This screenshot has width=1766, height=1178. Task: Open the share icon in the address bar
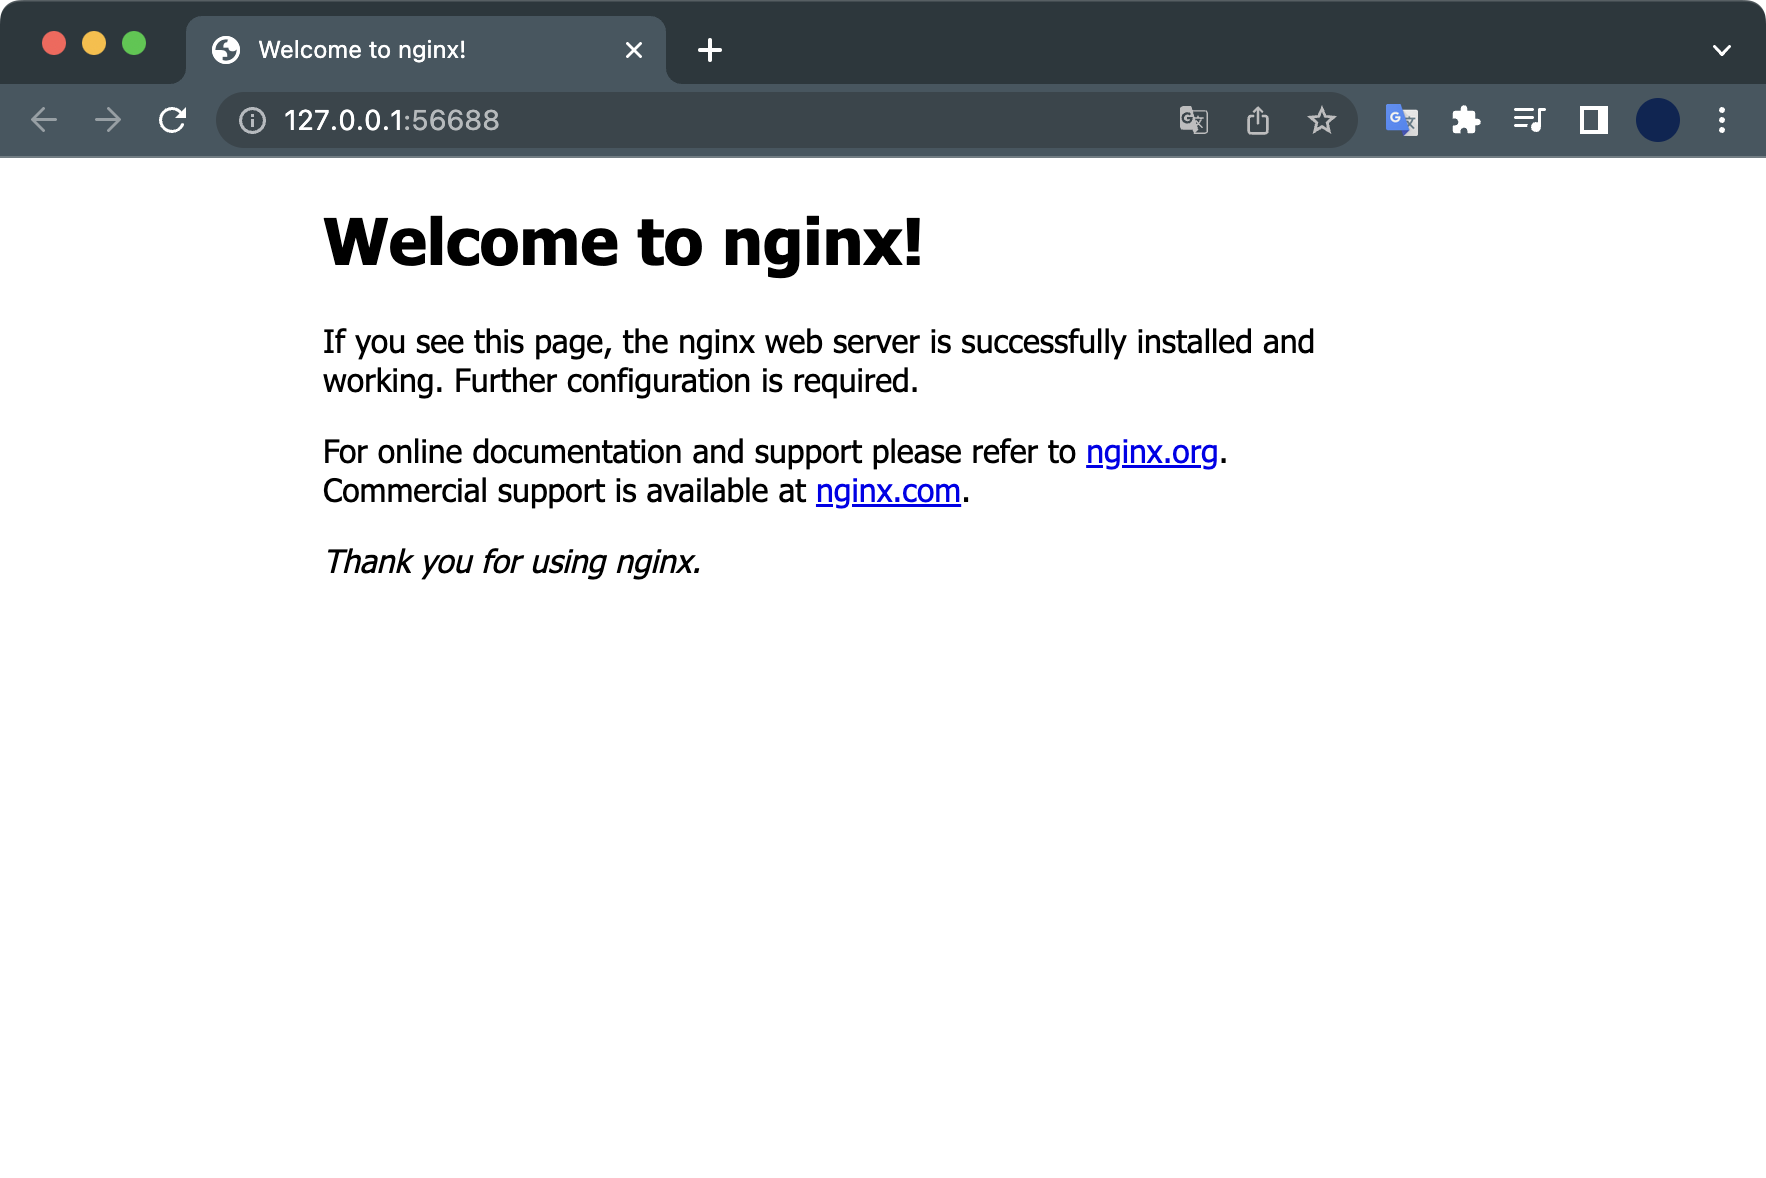pos(1258,120)
